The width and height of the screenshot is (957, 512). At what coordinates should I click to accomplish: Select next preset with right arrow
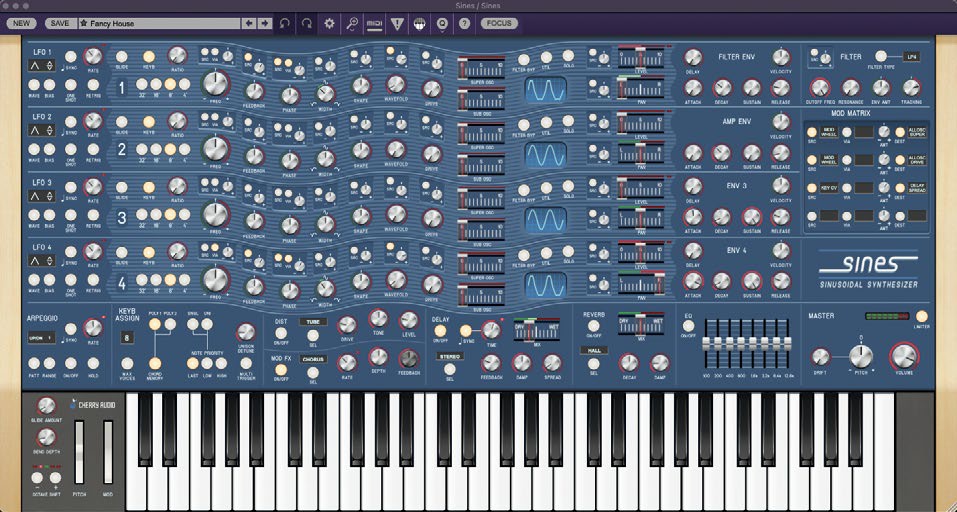pos(264,23)
